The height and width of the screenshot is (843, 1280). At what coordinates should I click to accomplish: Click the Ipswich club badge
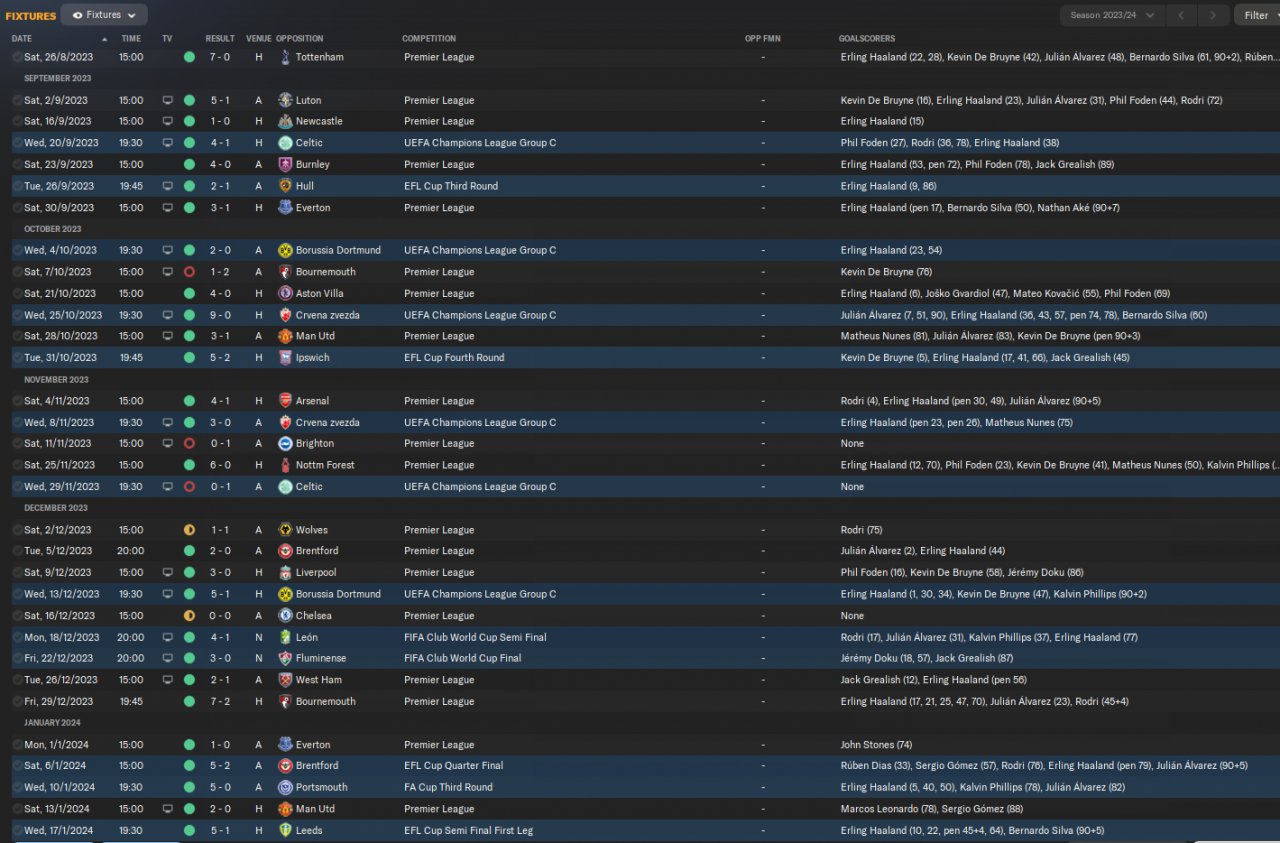pyautogui.click(x=285, y=357)
